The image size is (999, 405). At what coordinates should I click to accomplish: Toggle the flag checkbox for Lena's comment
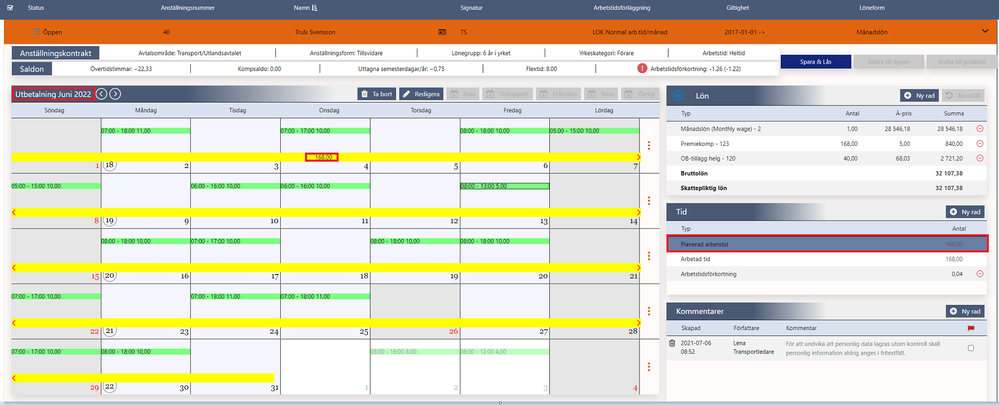970,348
